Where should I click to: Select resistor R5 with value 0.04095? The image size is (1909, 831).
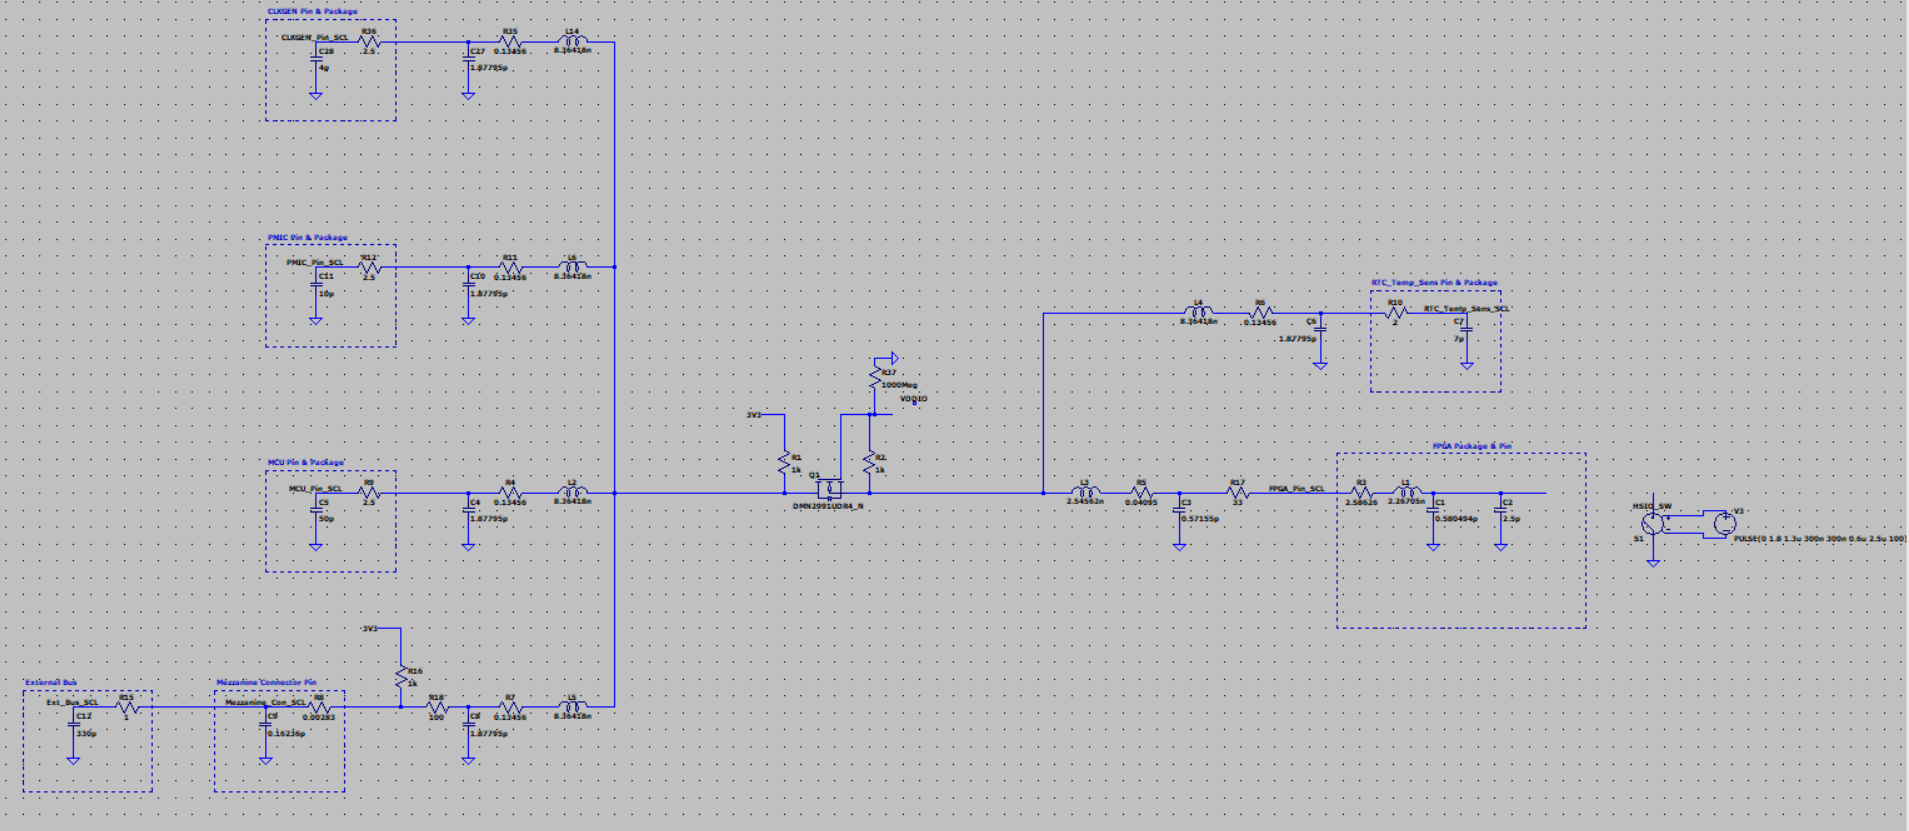(1141, 493)
